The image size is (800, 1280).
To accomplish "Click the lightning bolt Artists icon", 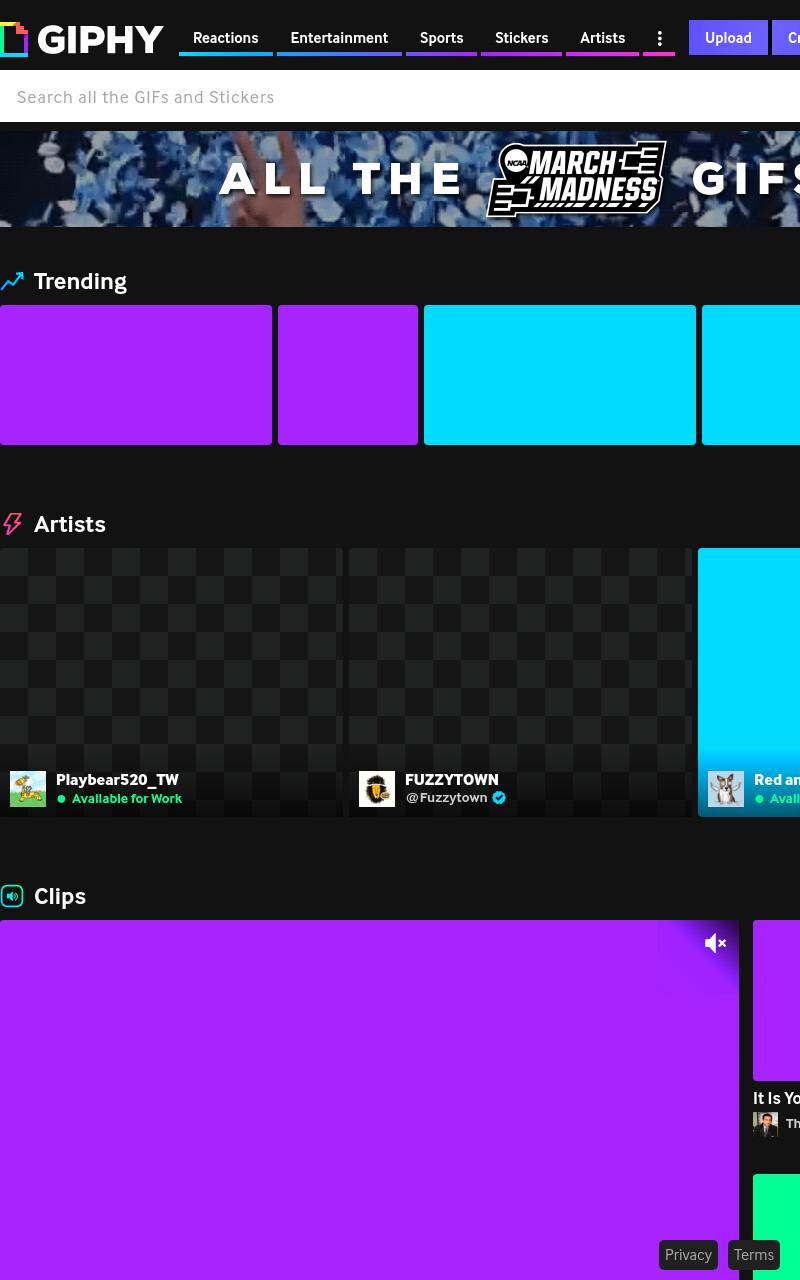I will (12, 524).
